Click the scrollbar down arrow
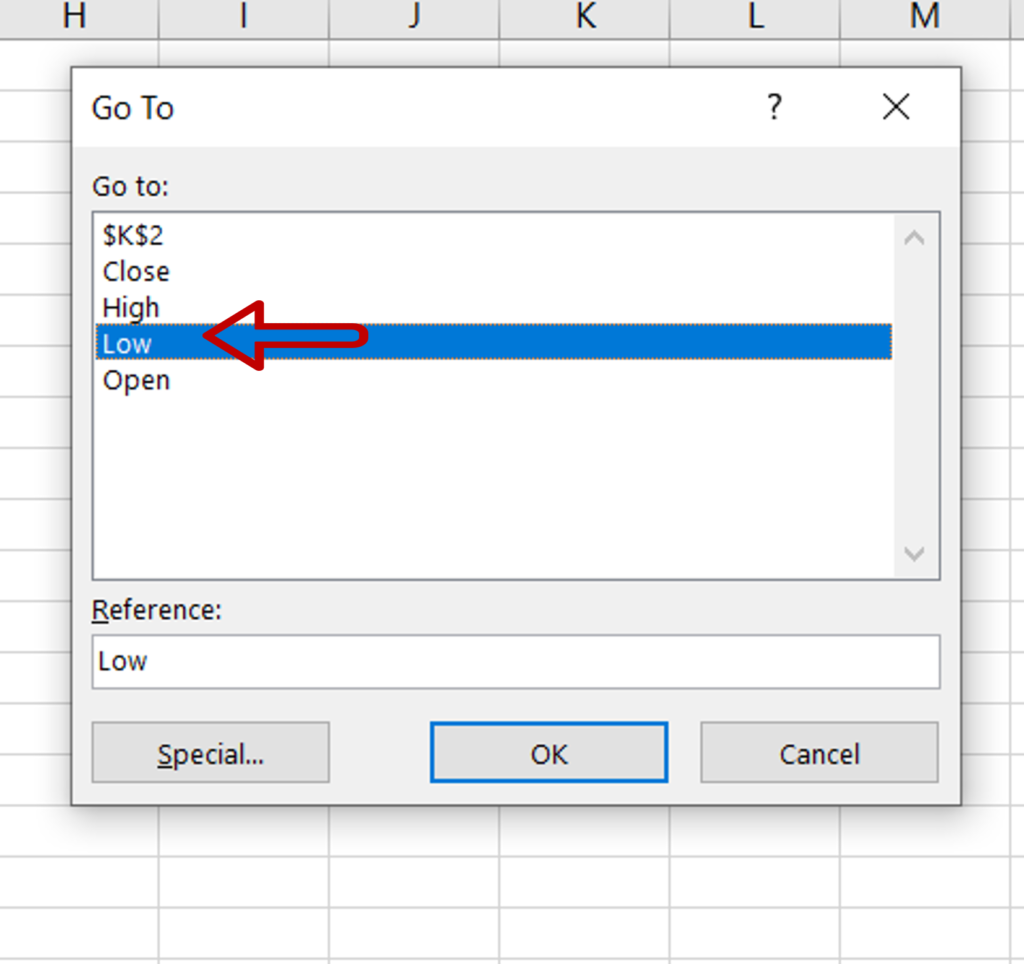 (x=913, y=554)
